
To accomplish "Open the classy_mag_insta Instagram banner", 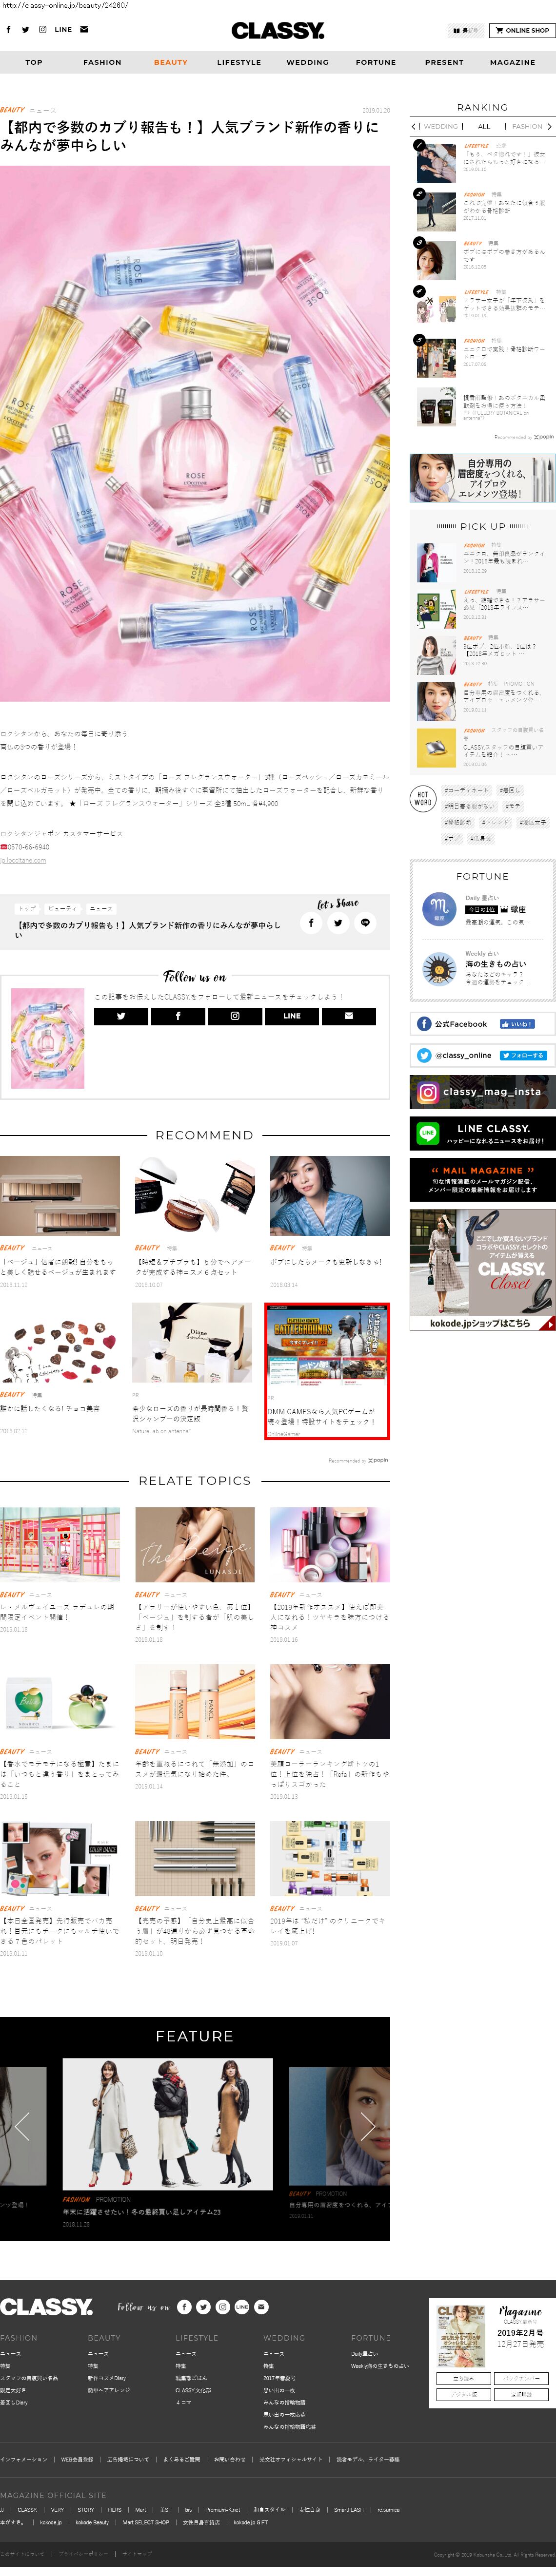I will click(482, 1092).
